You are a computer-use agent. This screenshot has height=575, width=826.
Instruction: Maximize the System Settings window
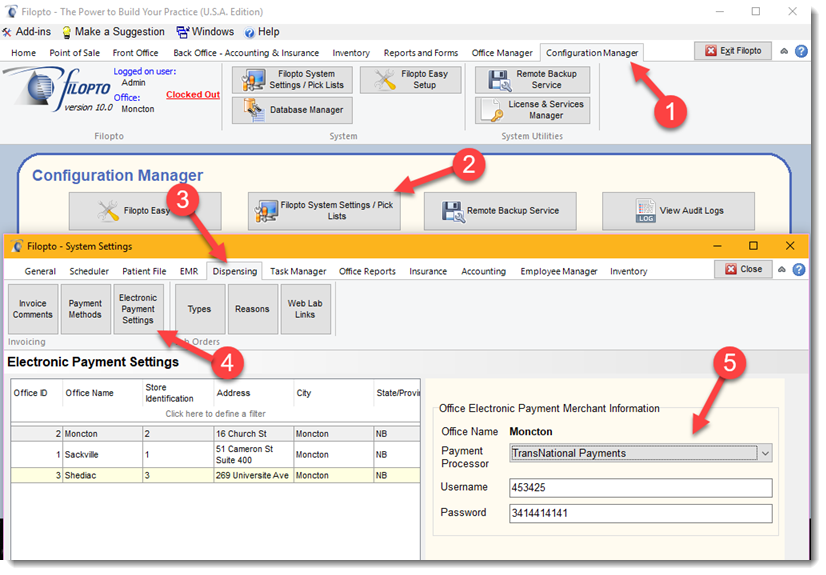click(753, 246)
